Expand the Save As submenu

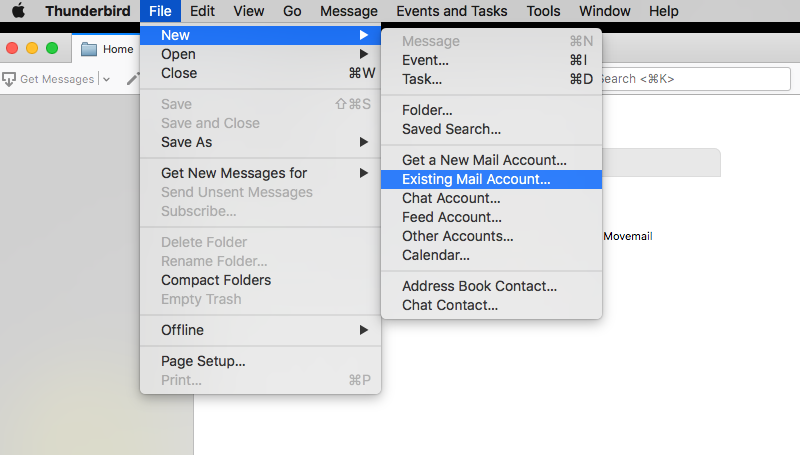[x=261, y=142]
